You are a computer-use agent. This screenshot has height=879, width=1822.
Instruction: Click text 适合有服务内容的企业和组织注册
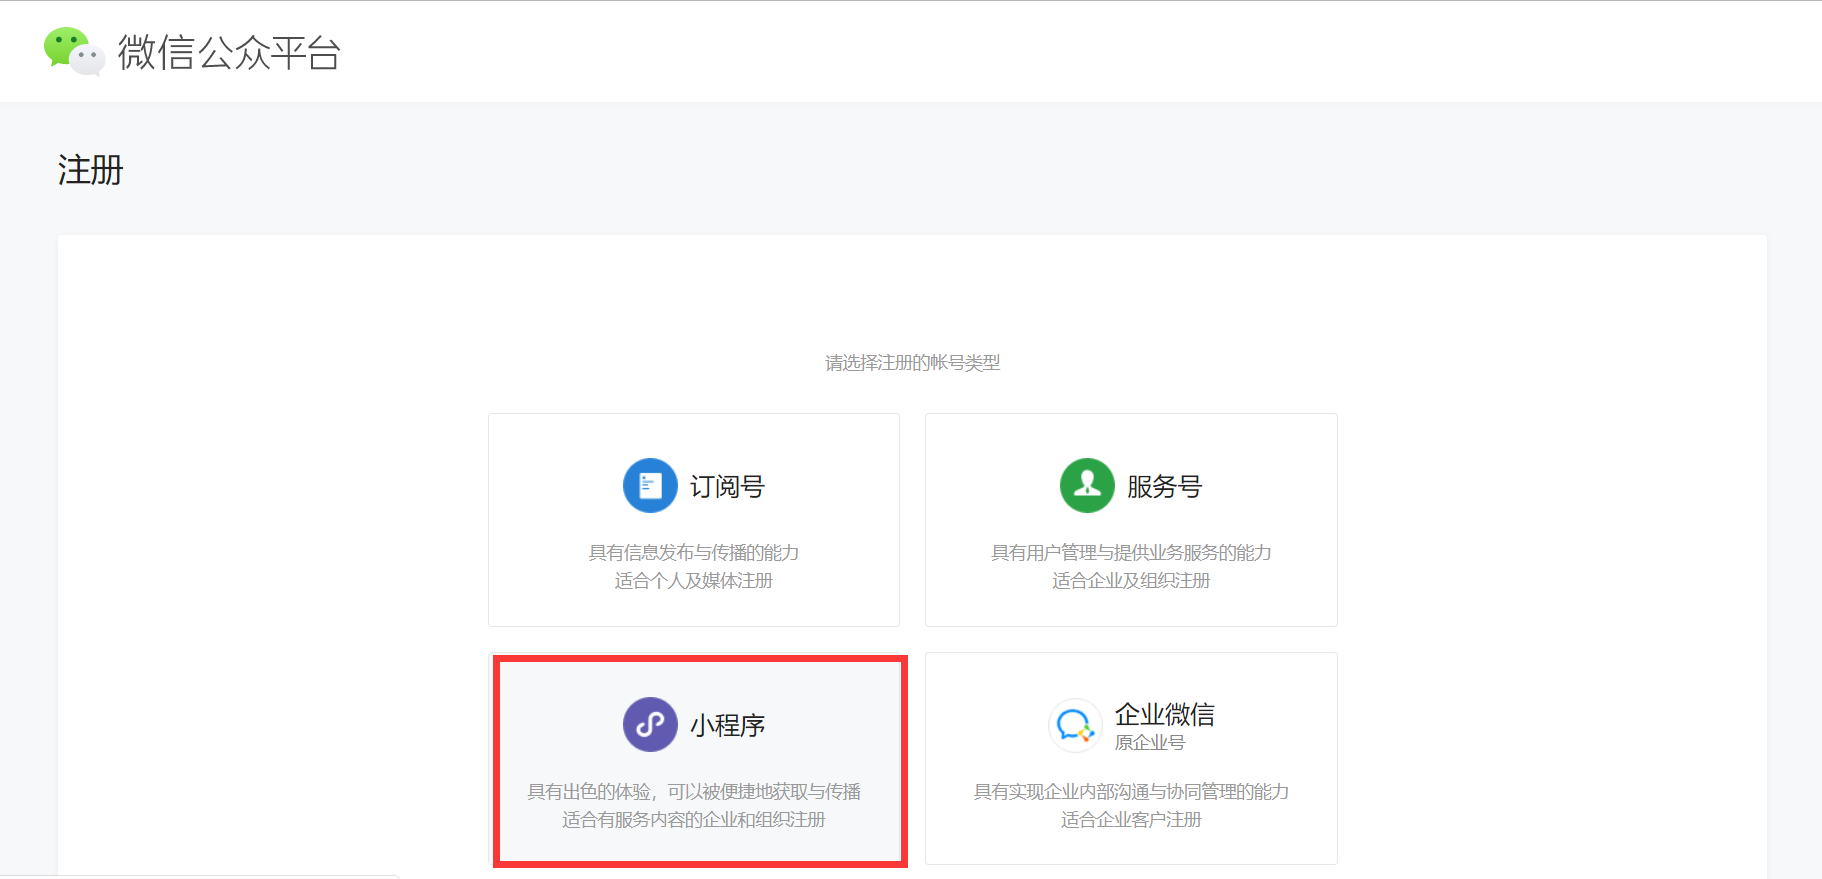point(694,820)
